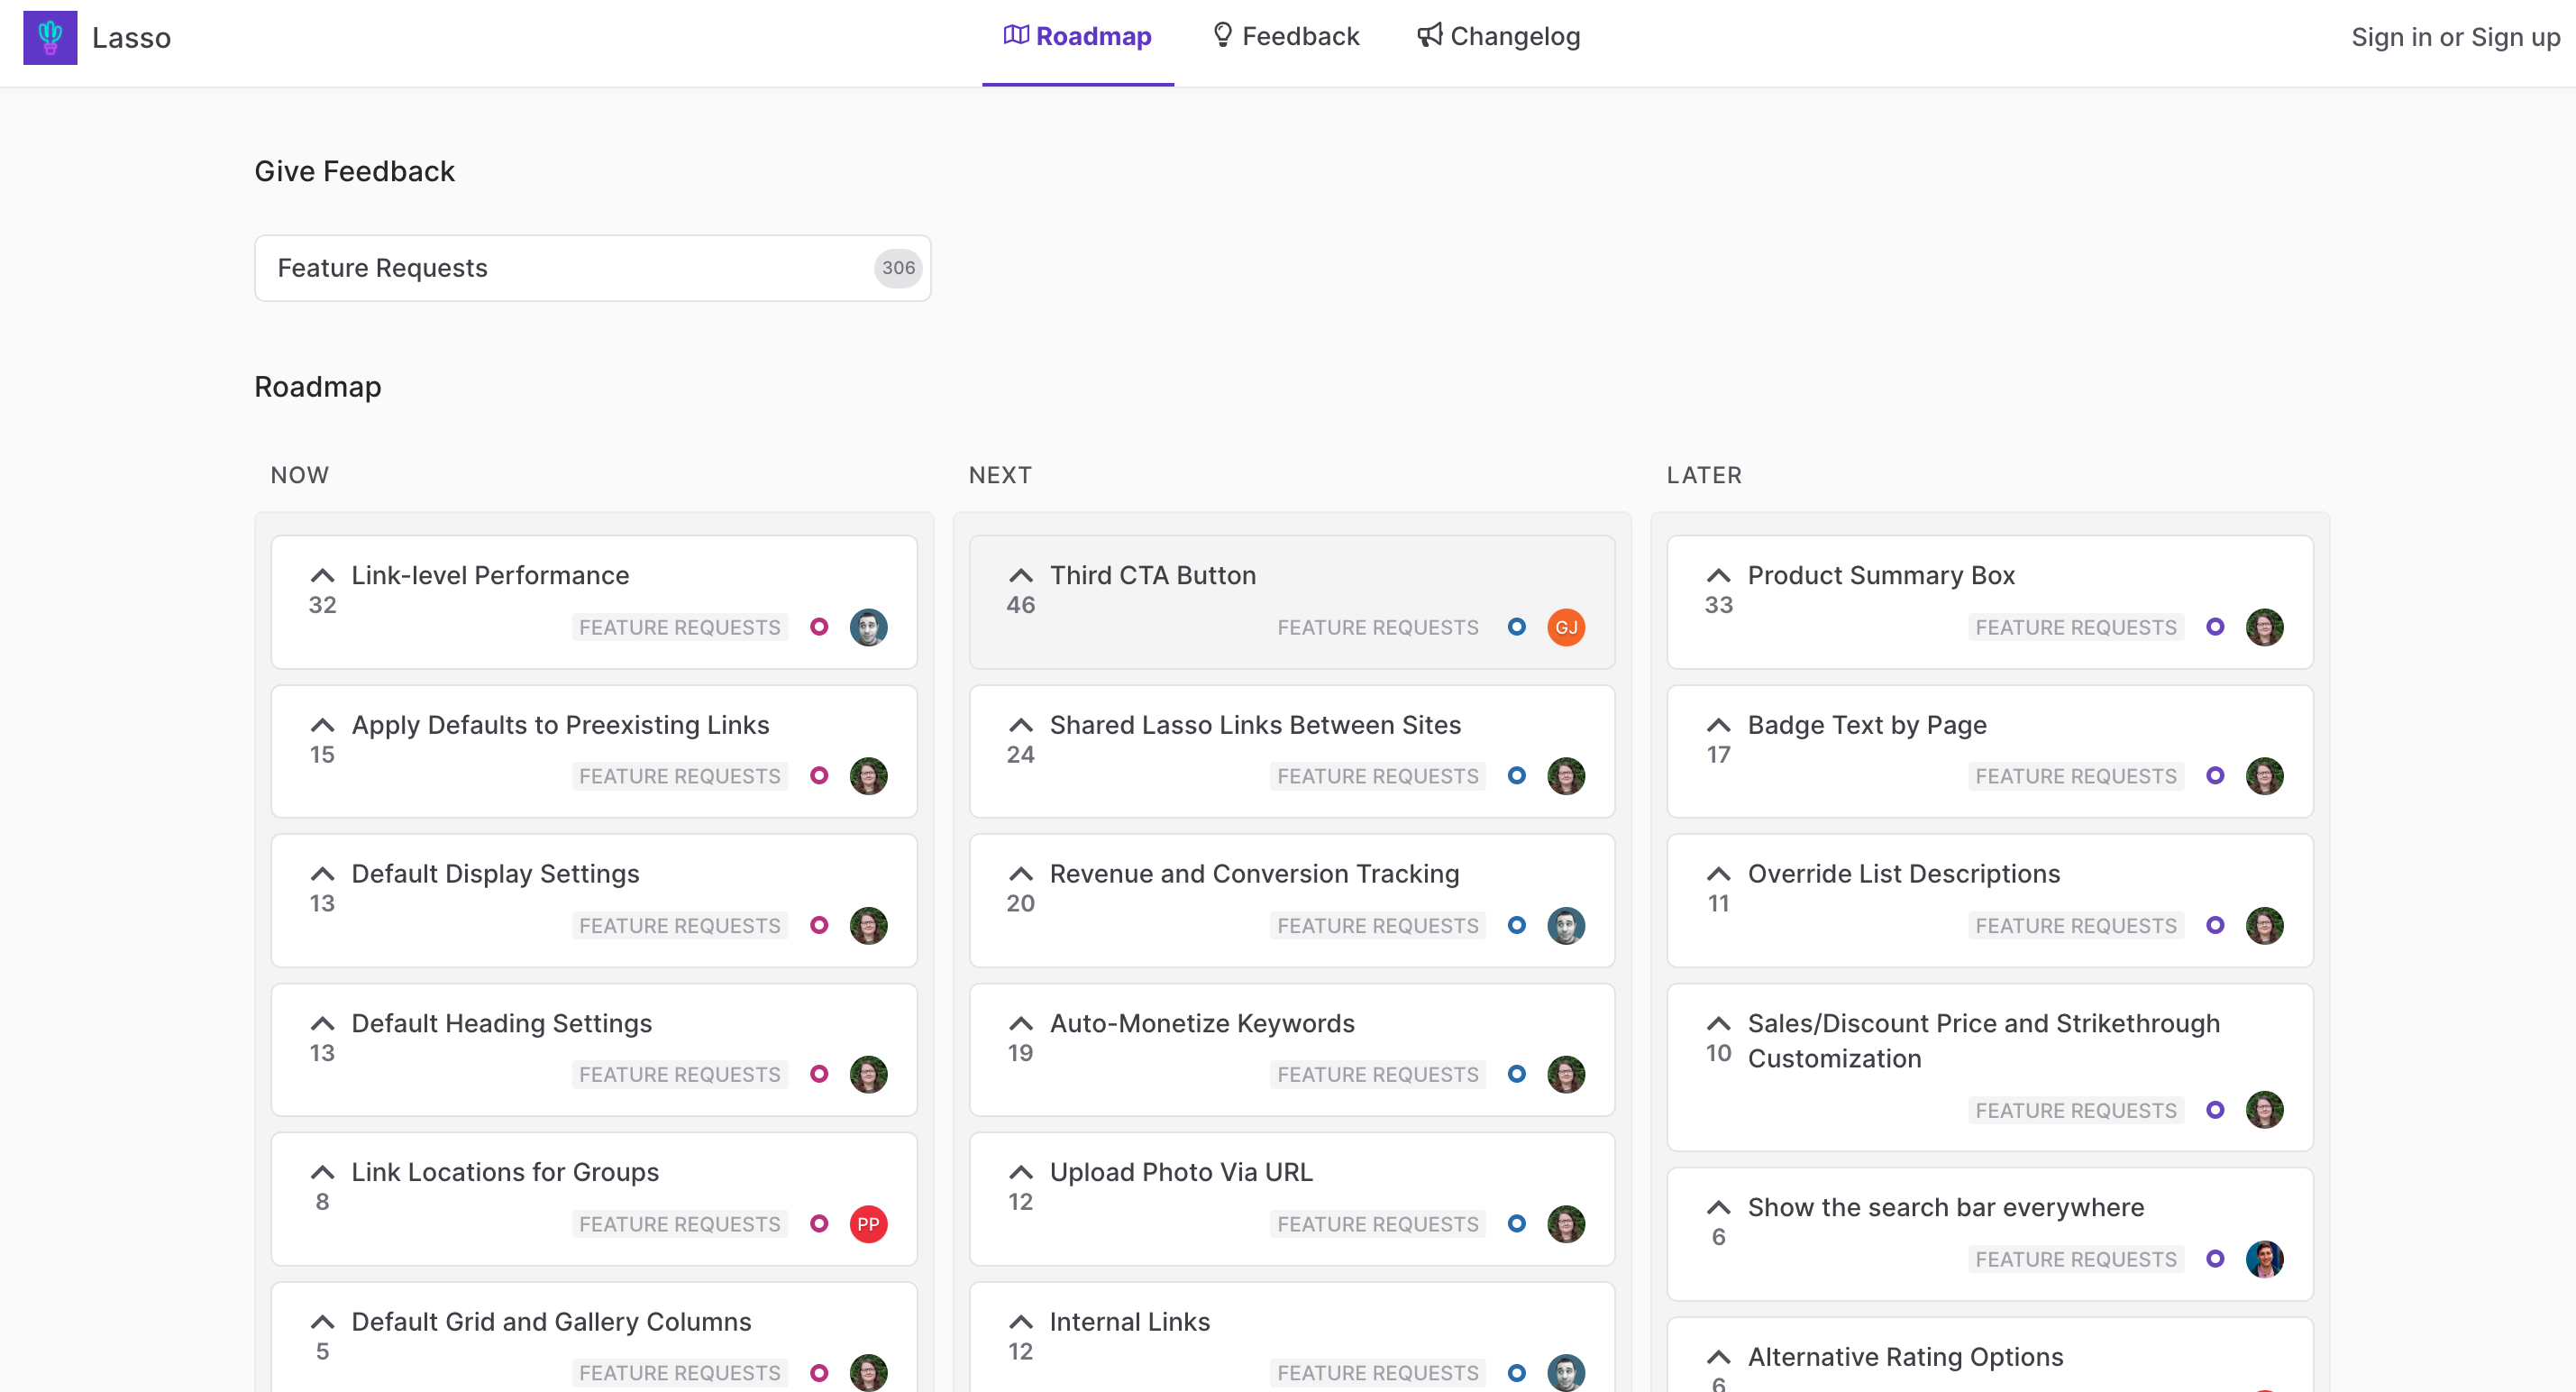Click the Feedback lightbulb icon
The height and width of the screenshot is (1392, 2576).
tap(1222, 36)
